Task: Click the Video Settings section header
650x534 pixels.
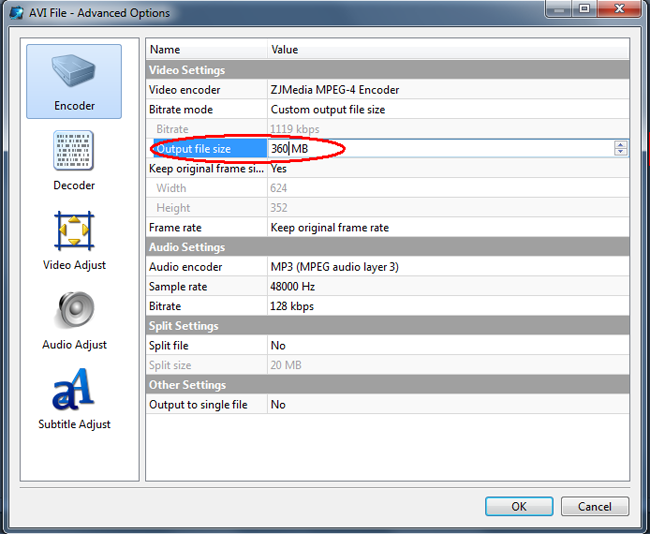Action: [x=388, y=70]
